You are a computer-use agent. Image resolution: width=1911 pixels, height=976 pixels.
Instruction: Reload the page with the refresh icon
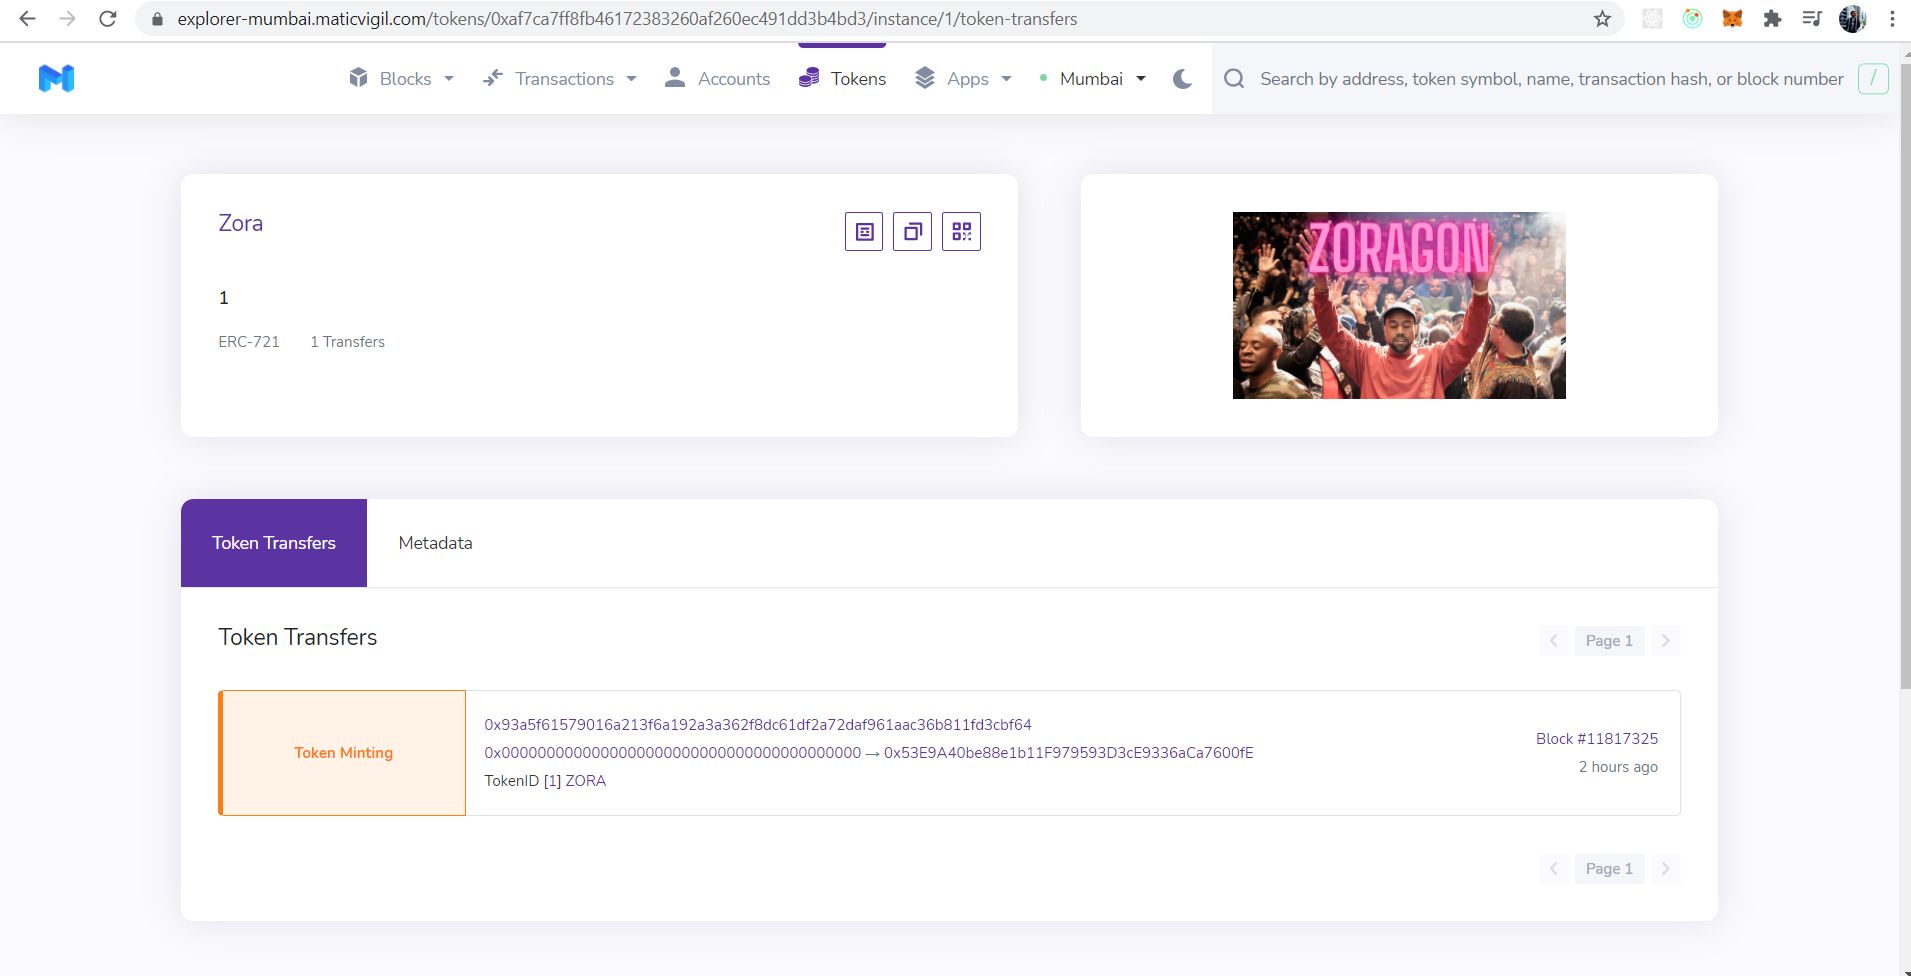point(108,19)
